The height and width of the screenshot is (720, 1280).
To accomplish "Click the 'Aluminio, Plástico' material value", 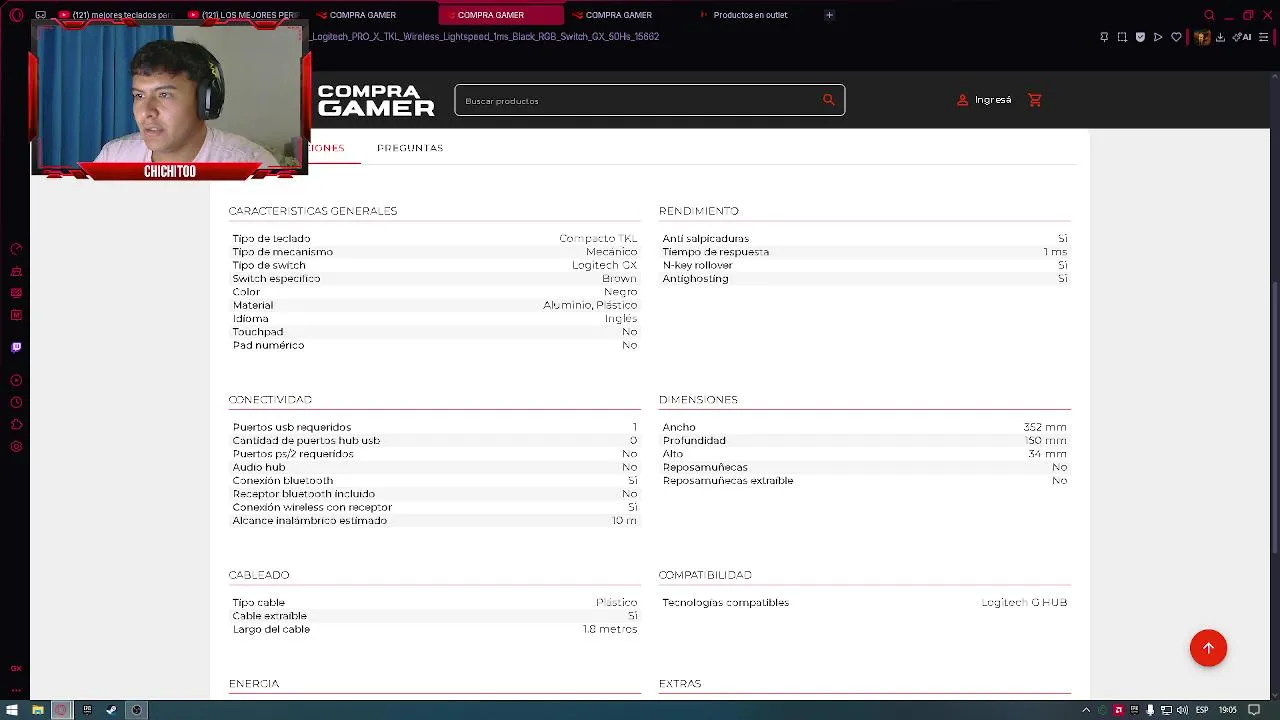I will coord(590,305).
